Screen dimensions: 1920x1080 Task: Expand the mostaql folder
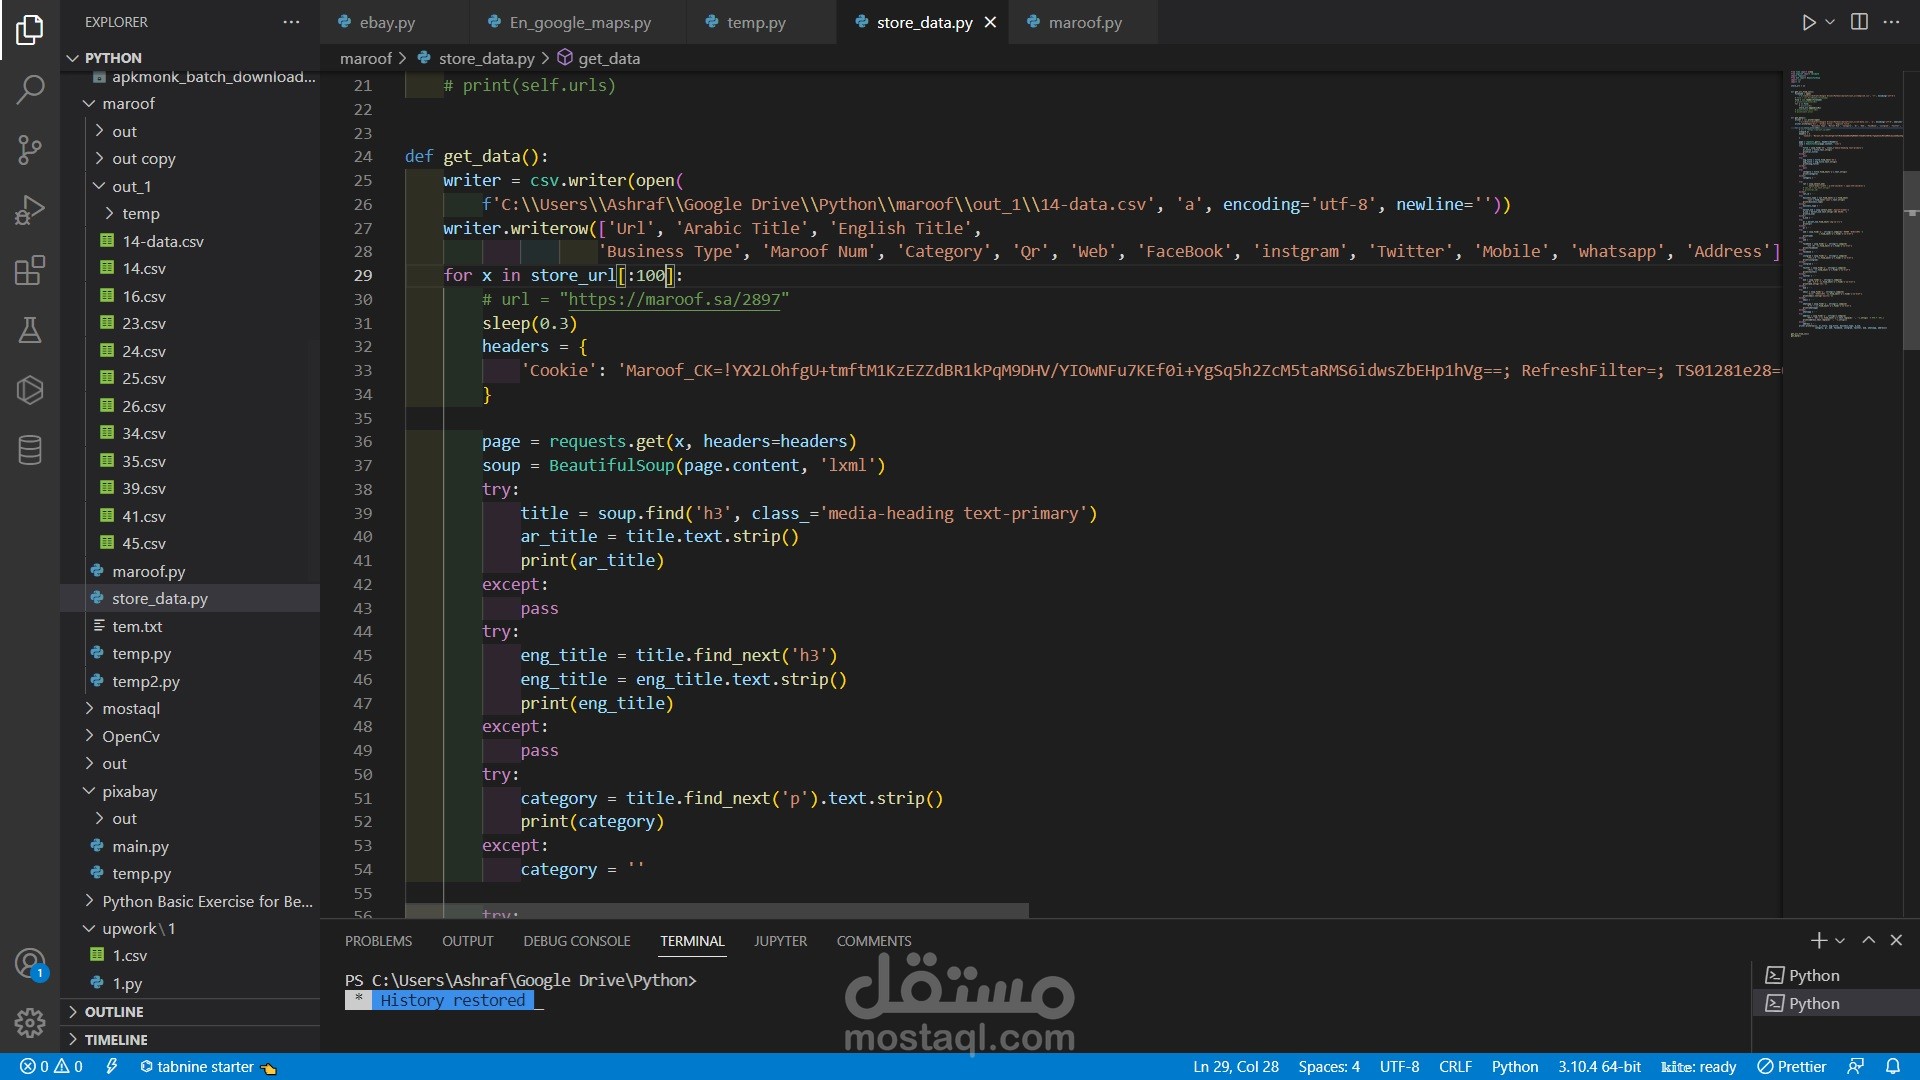(130, 708)
